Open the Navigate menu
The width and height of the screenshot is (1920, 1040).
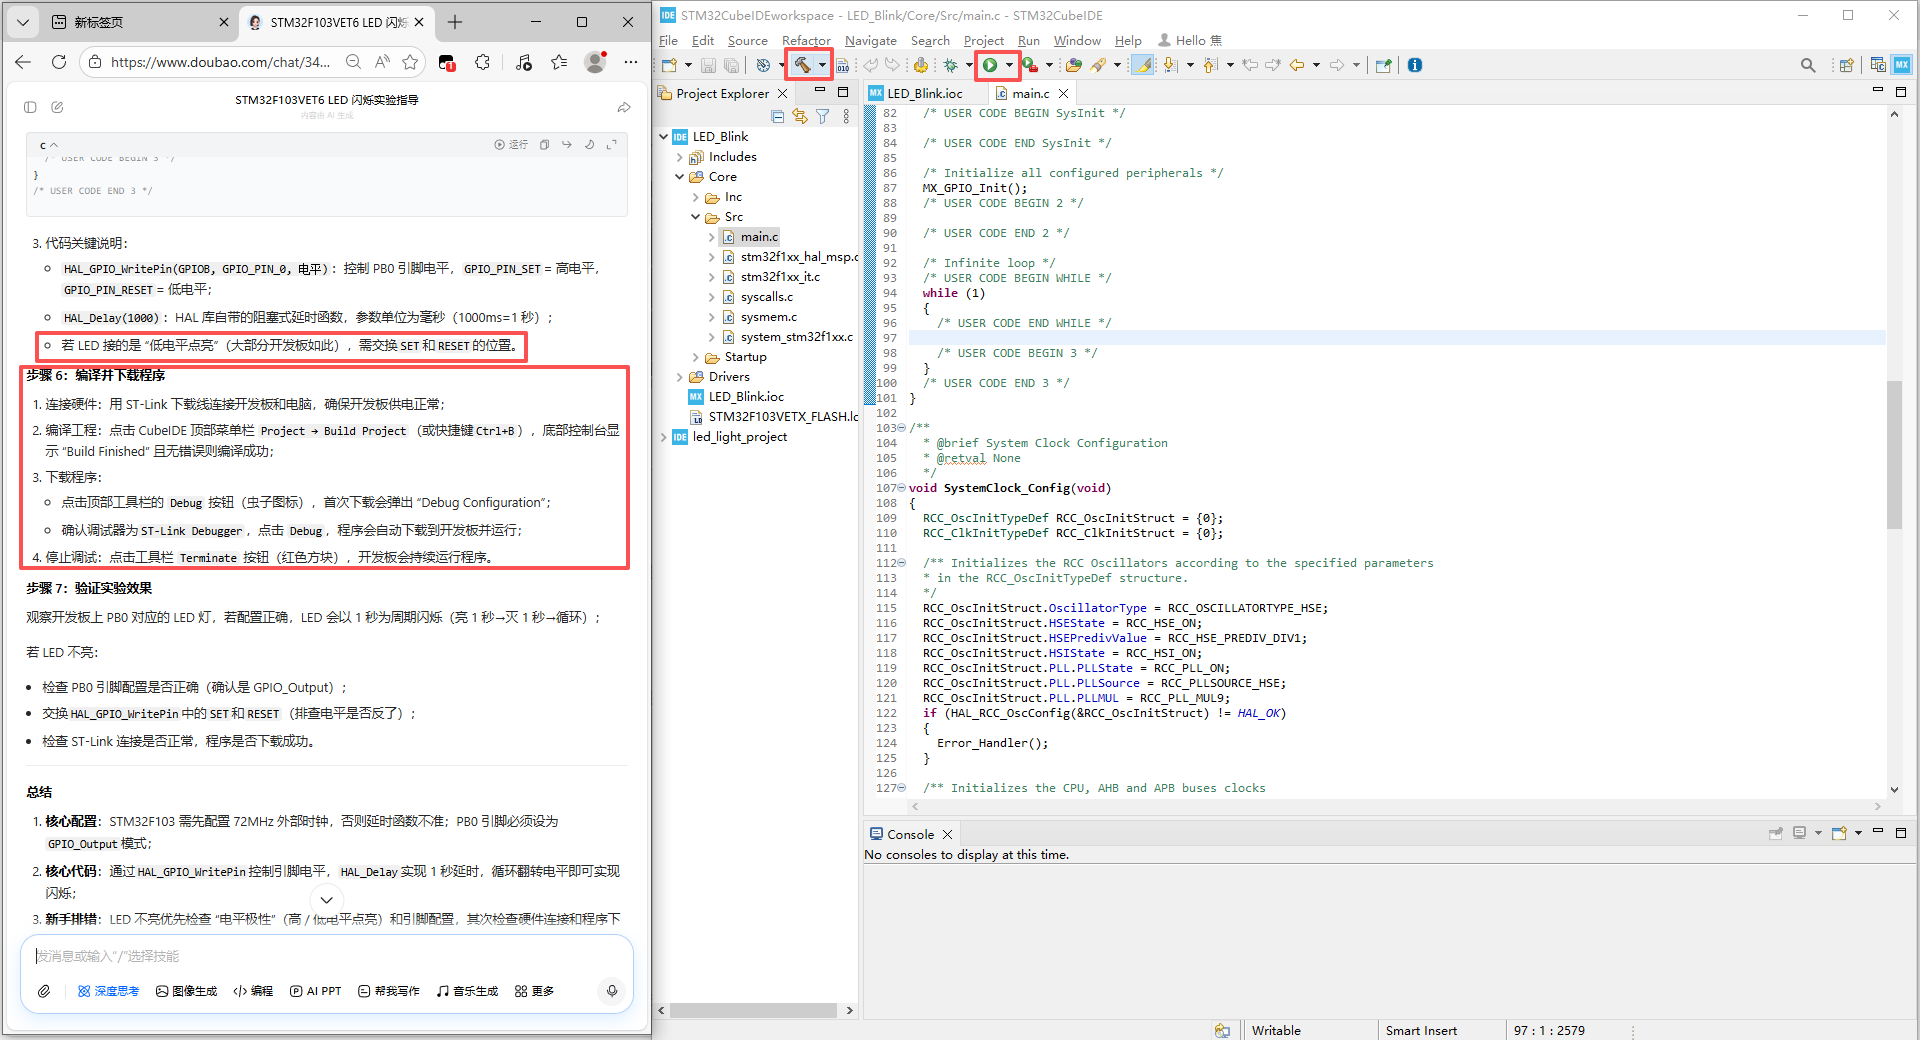click(870, 41)
